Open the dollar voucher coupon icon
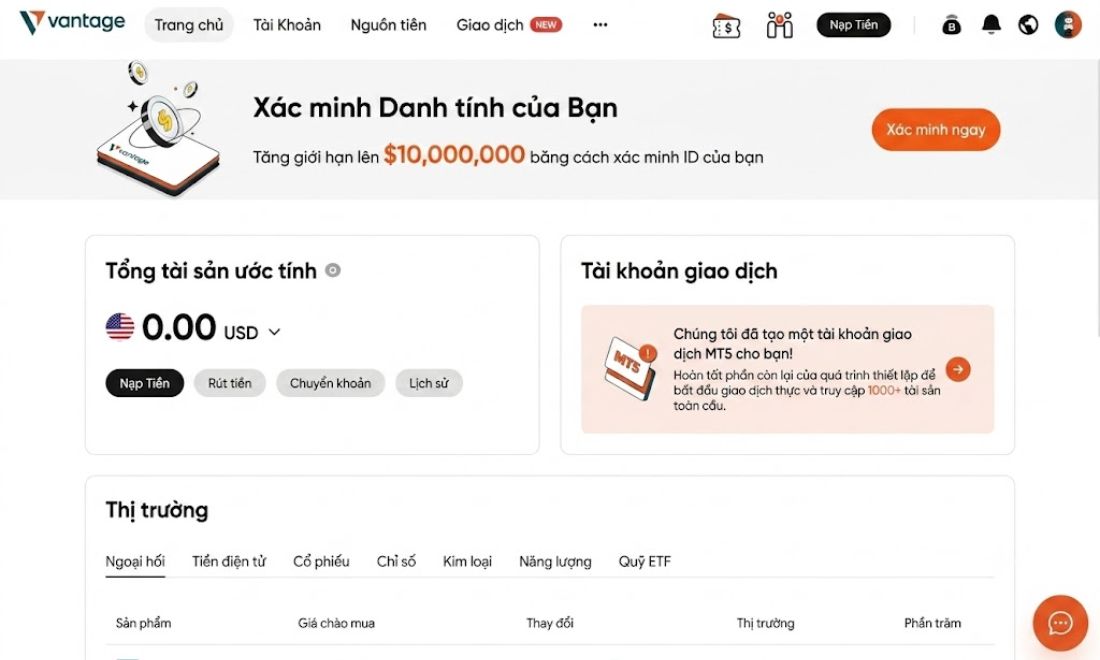This screenshot has height=660, width=1100. click(x=726, y=26)
